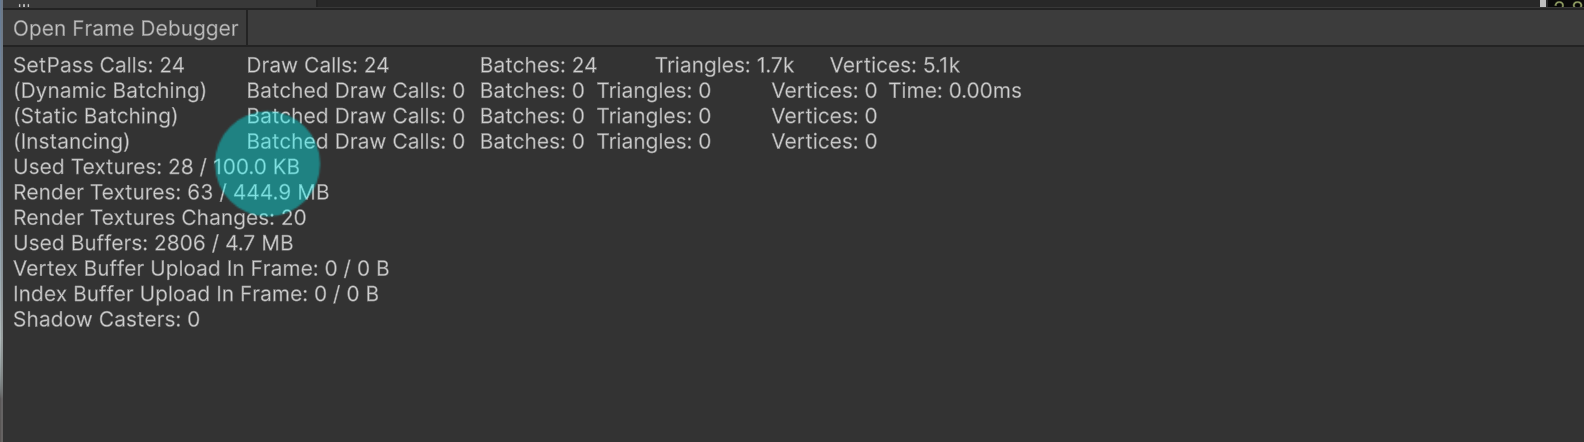Click Batched Draw Calls in Instancing row
This screenshot has height=442, width=1584.
(355, 142)
